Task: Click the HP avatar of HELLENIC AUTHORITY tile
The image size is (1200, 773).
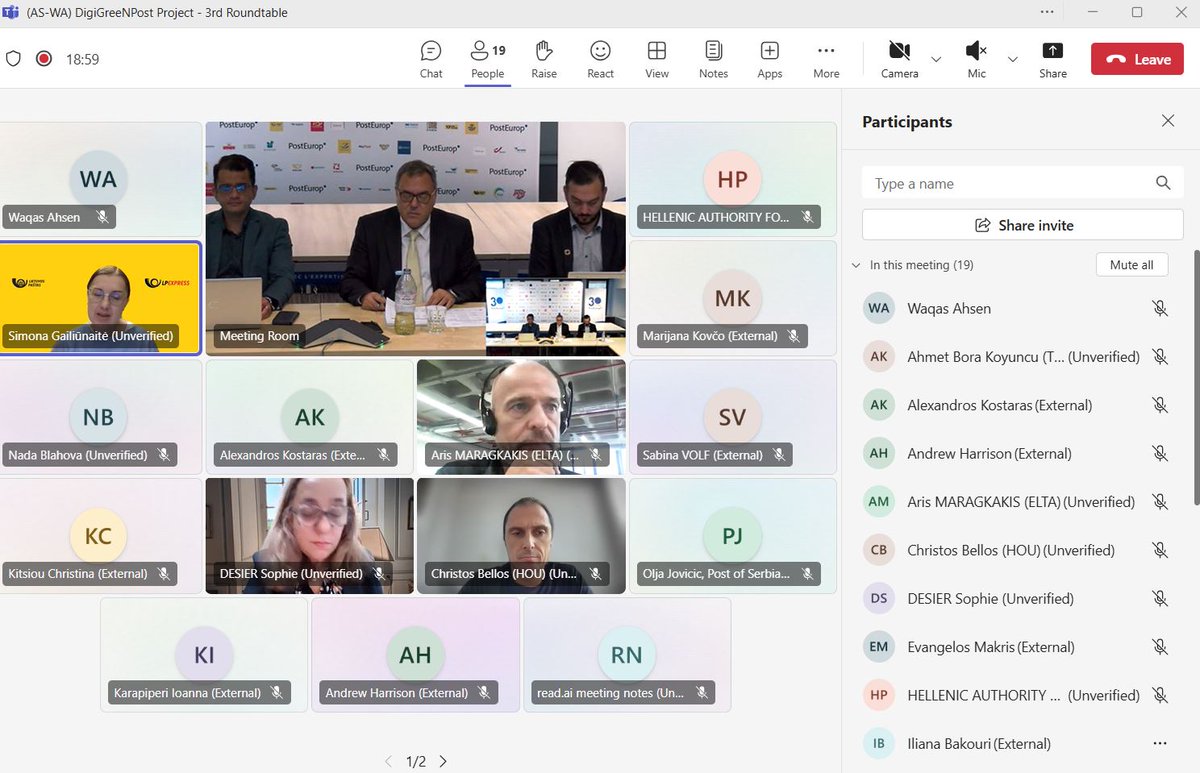Action: [x=732, y=180]
